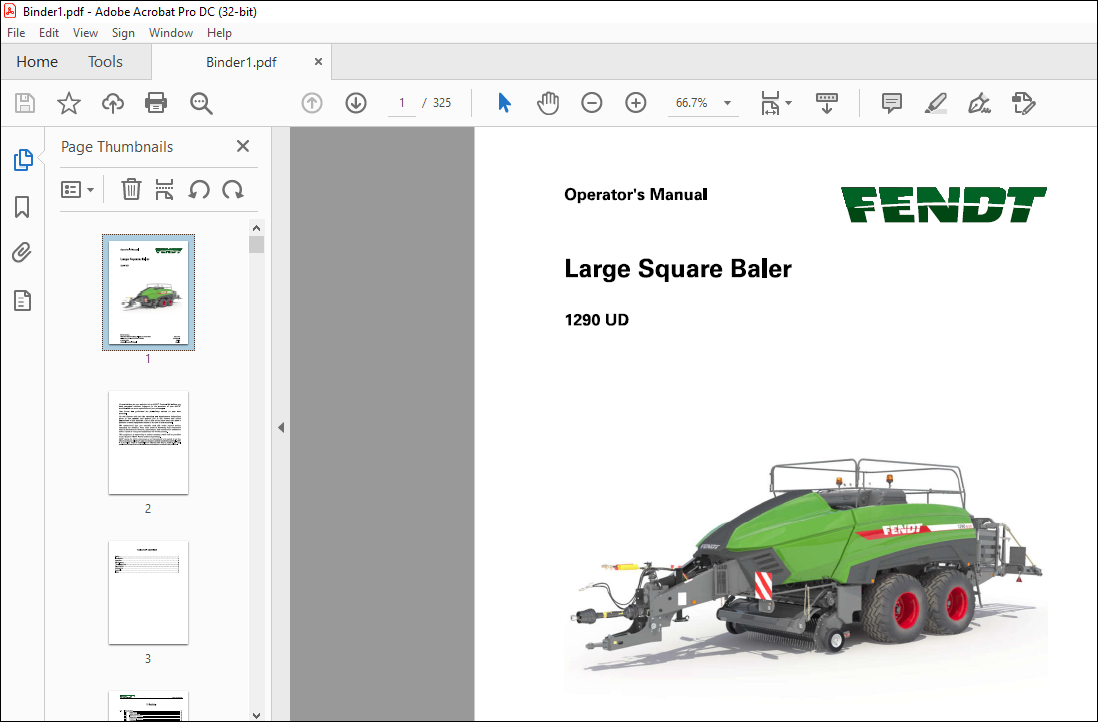Viewport: 1098px width, 722px height.
Task: Zoom in with the plus button
Action: click(x=636, y=103)
